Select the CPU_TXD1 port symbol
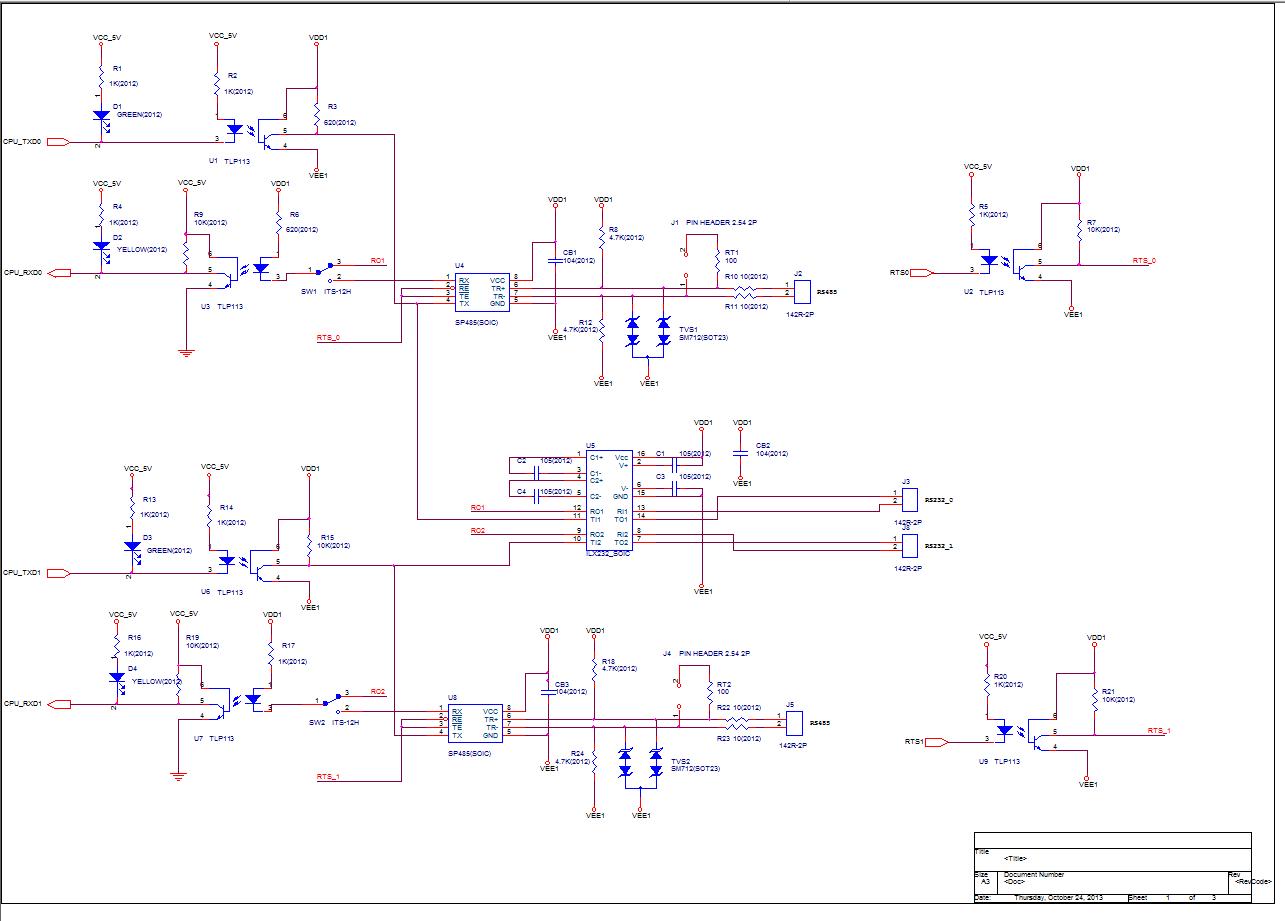This screenshot has width=1285, height=921. 58,573
